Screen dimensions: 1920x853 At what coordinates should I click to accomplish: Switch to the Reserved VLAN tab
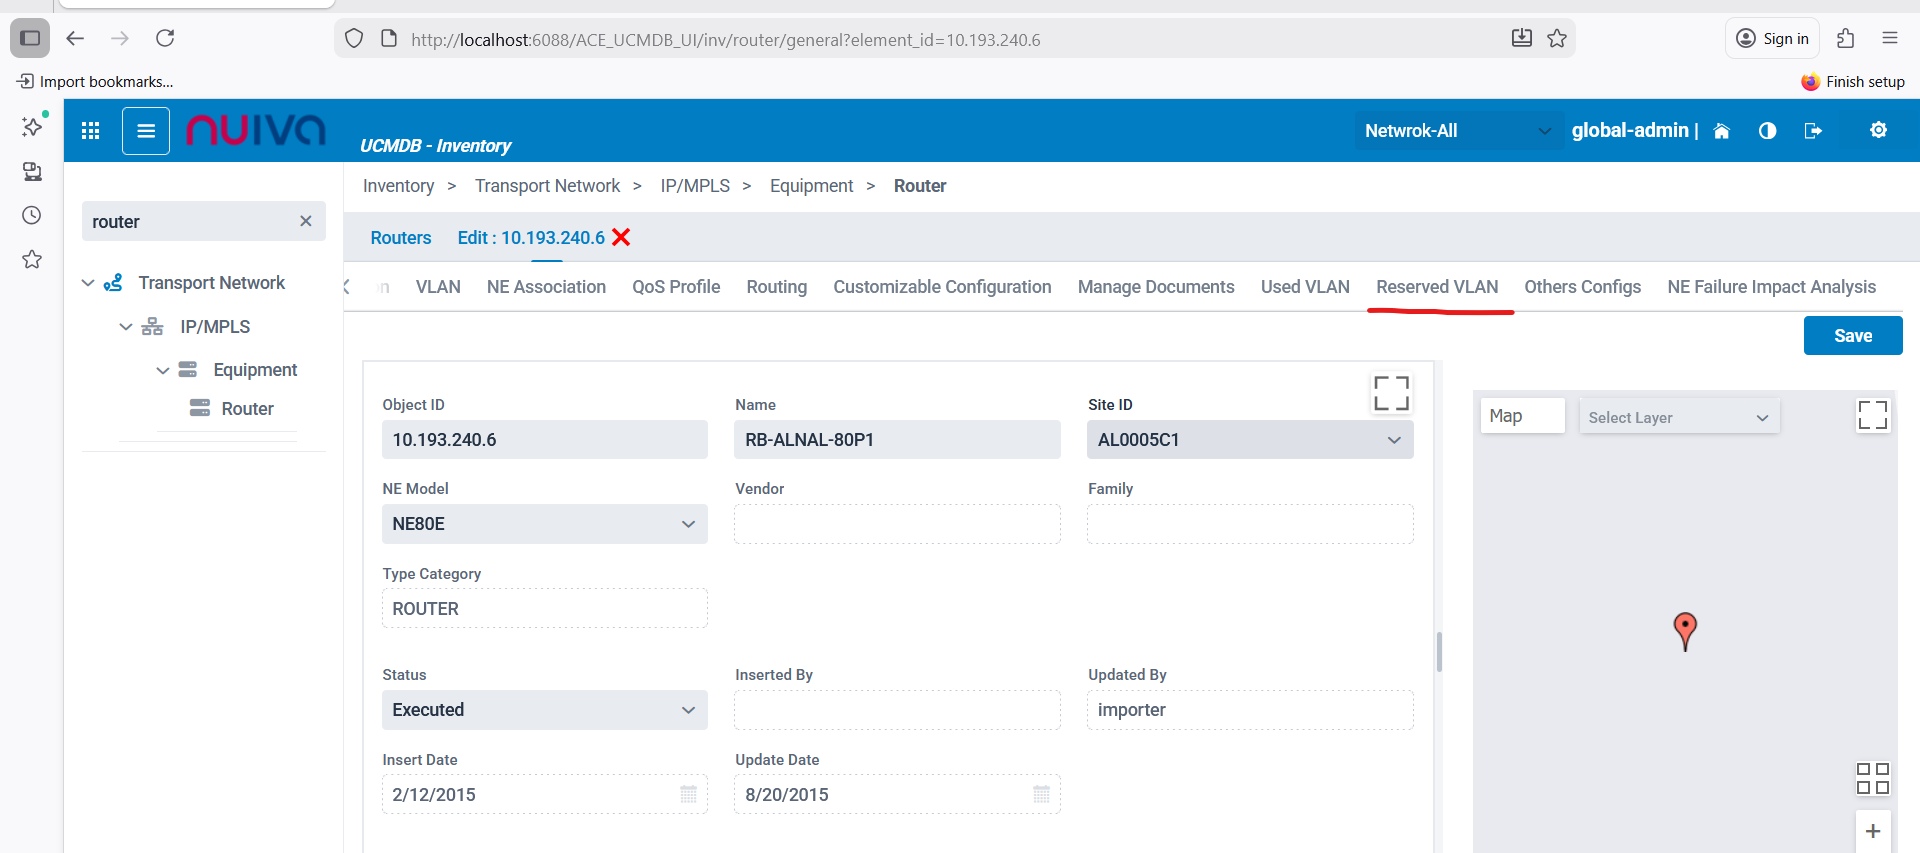[1437, 287]
